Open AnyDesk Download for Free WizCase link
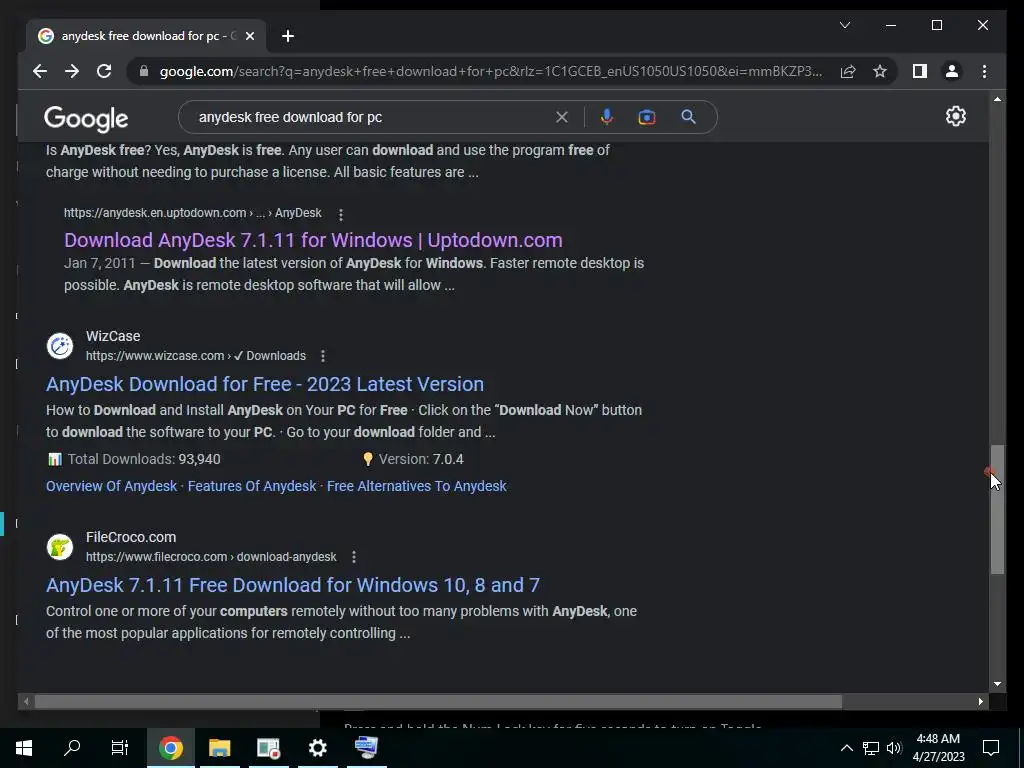This screenshot has height=768, width=1024. point(264,383)
